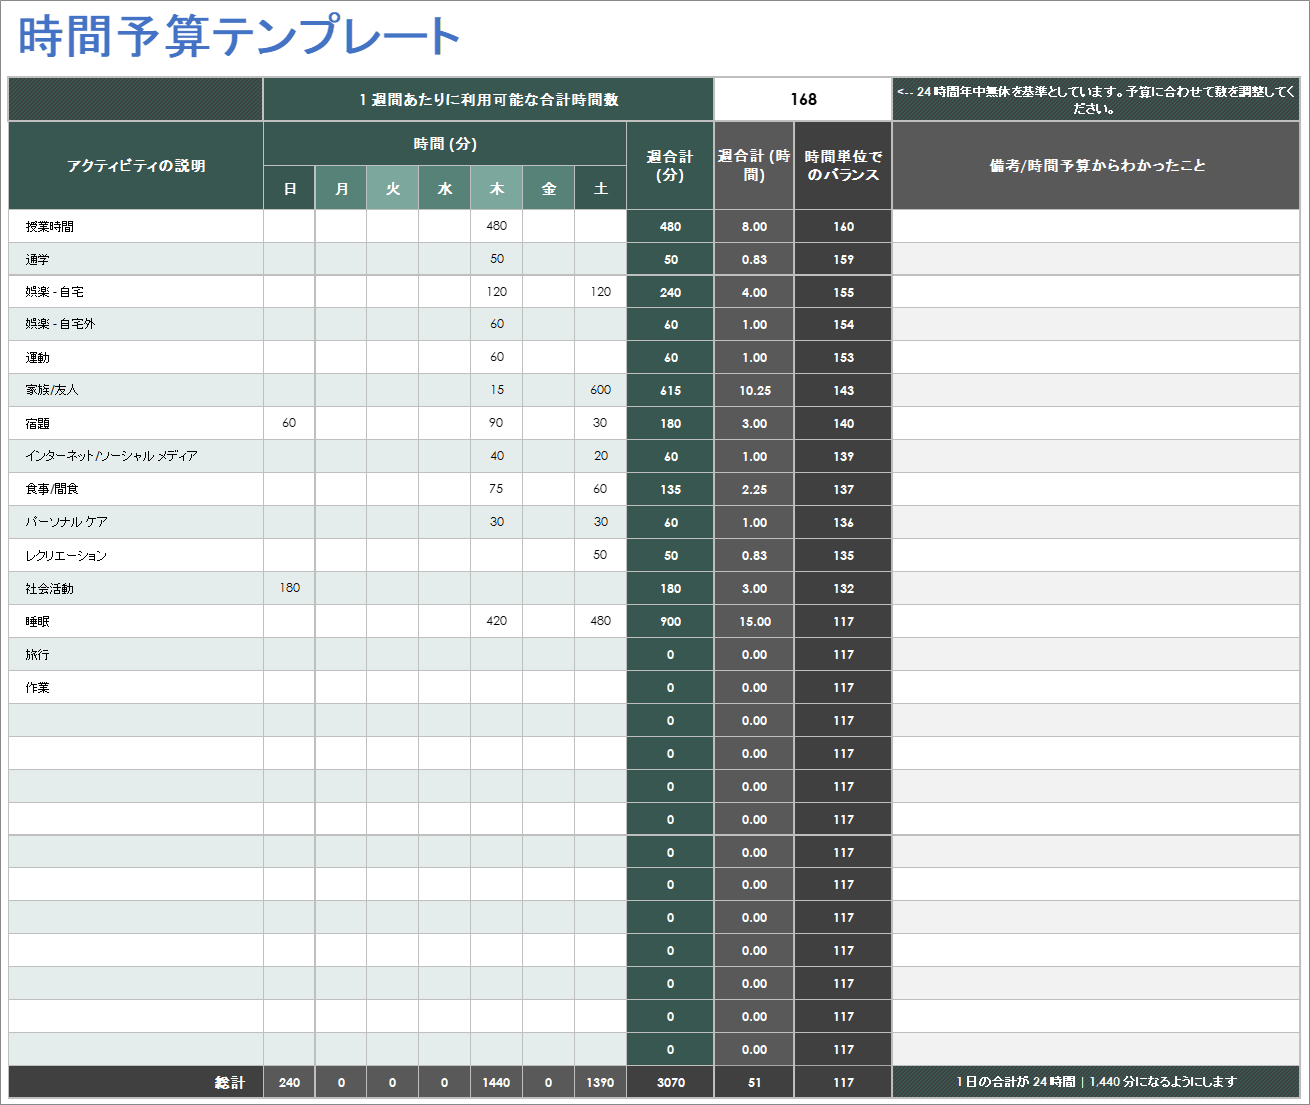
Task: Select the 娯楽 - 自宅外 activity cell
Action: point(136,324)
